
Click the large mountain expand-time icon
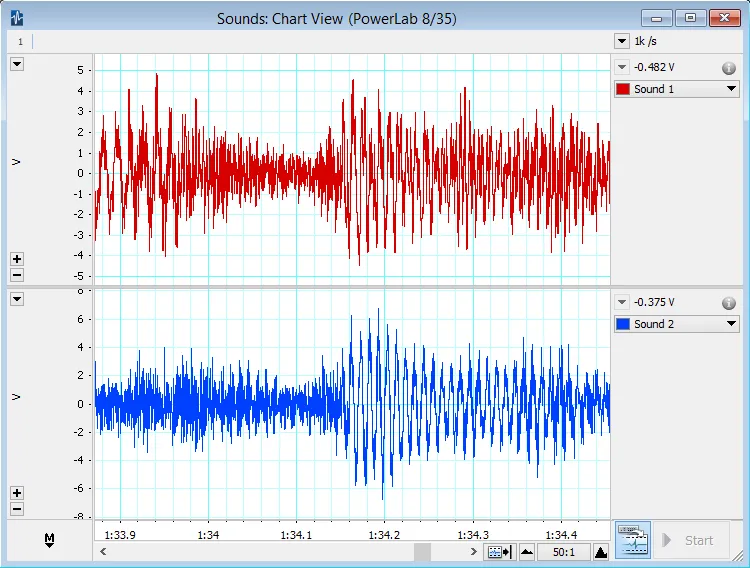(x=601, y=552)
